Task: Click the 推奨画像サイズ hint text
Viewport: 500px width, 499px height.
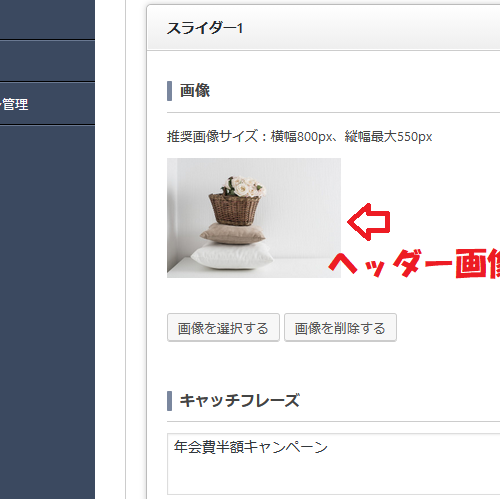Action: [x=299, y=136]
